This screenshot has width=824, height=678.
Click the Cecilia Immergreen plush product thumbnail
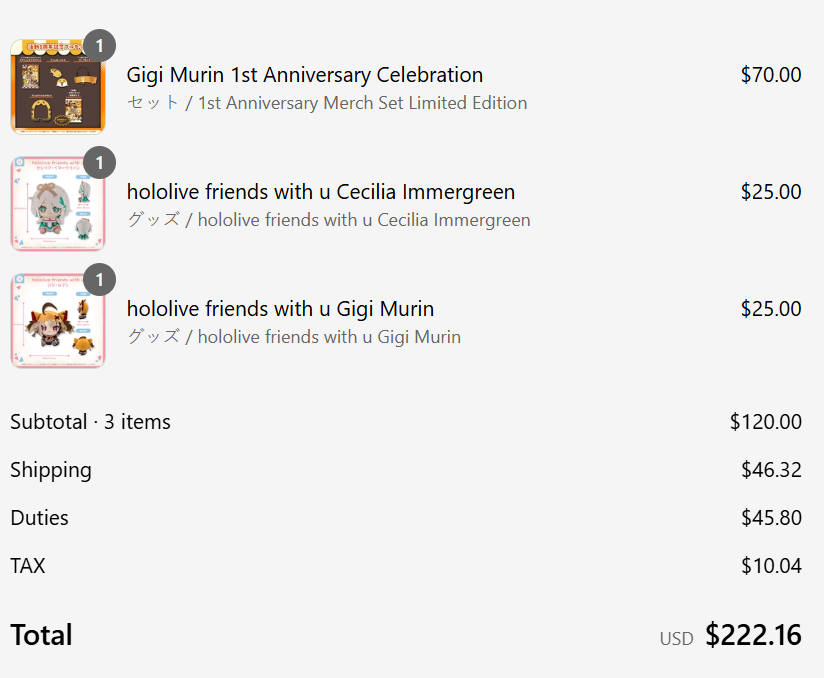tap(58, 204)
